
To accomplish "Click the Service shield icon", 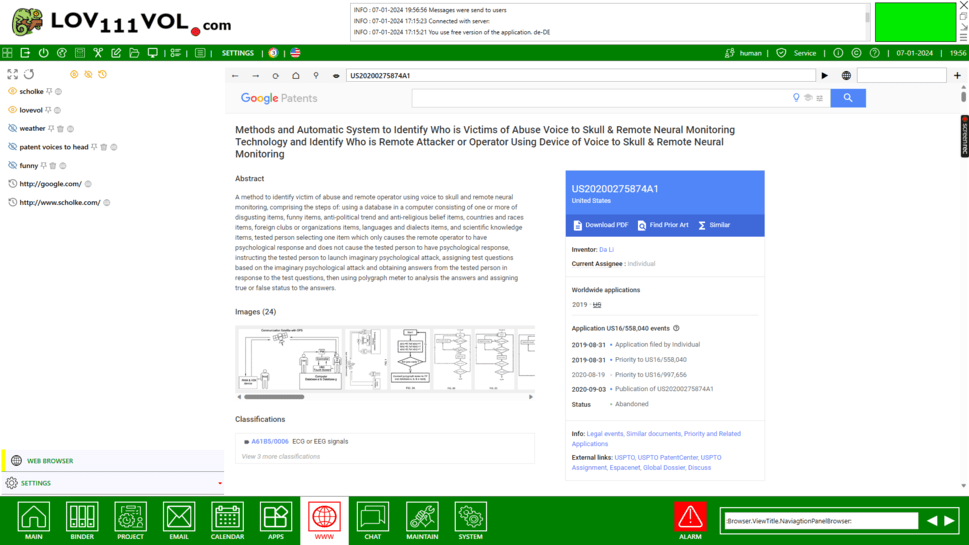I will pos(781,53).
